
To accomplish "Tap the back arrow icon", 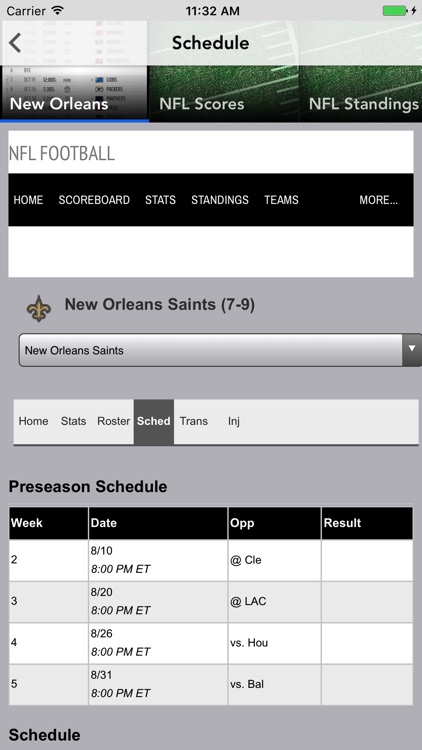I will pos(15,43).
